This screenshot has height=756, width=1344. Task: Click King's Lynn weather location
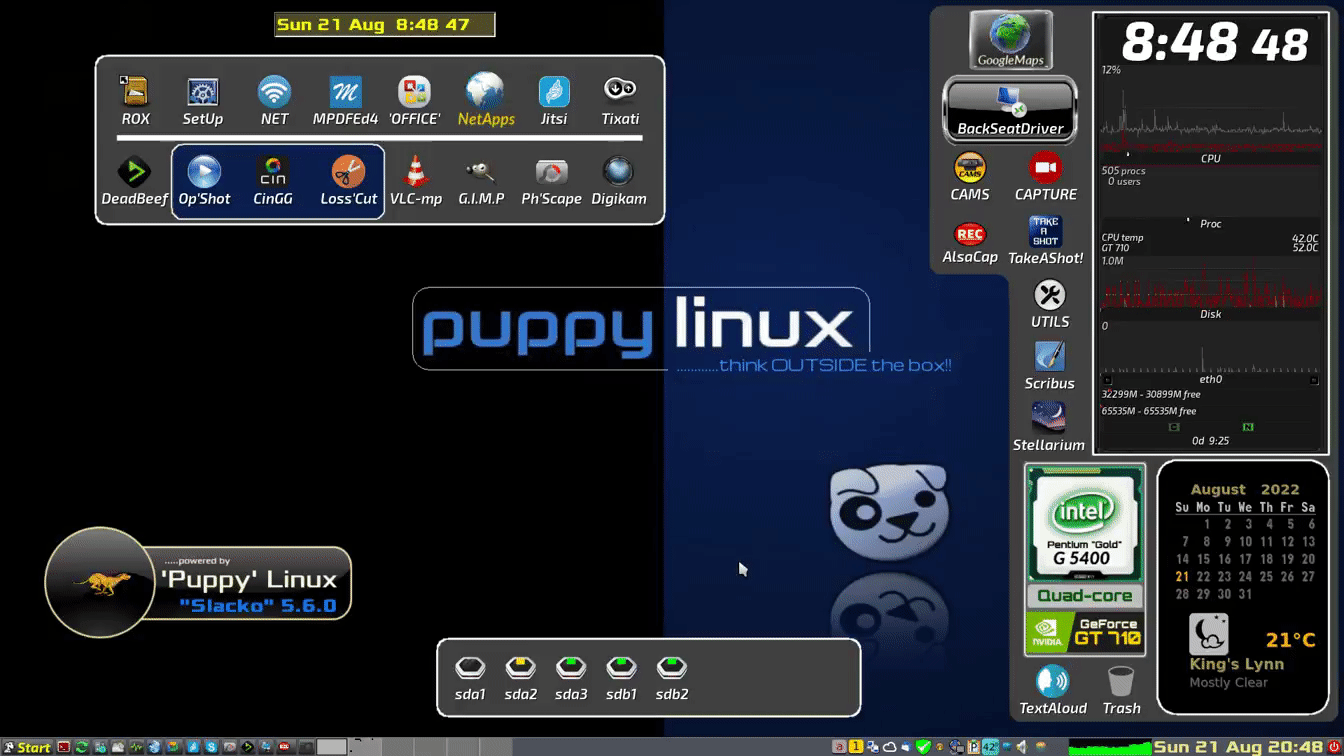pos(1237,664)
